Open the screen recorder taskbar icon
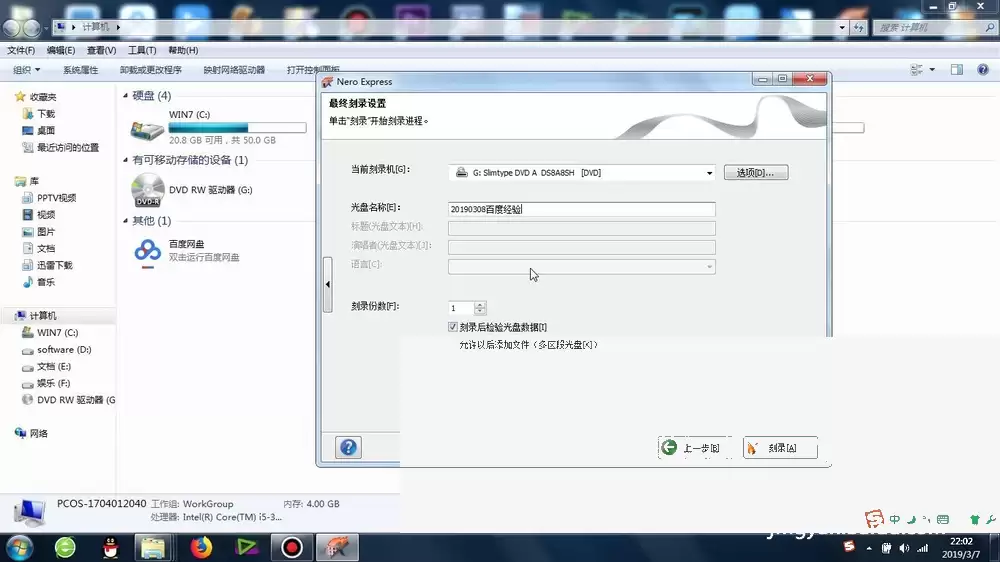 pyautogui.click(x=292, y=547)
